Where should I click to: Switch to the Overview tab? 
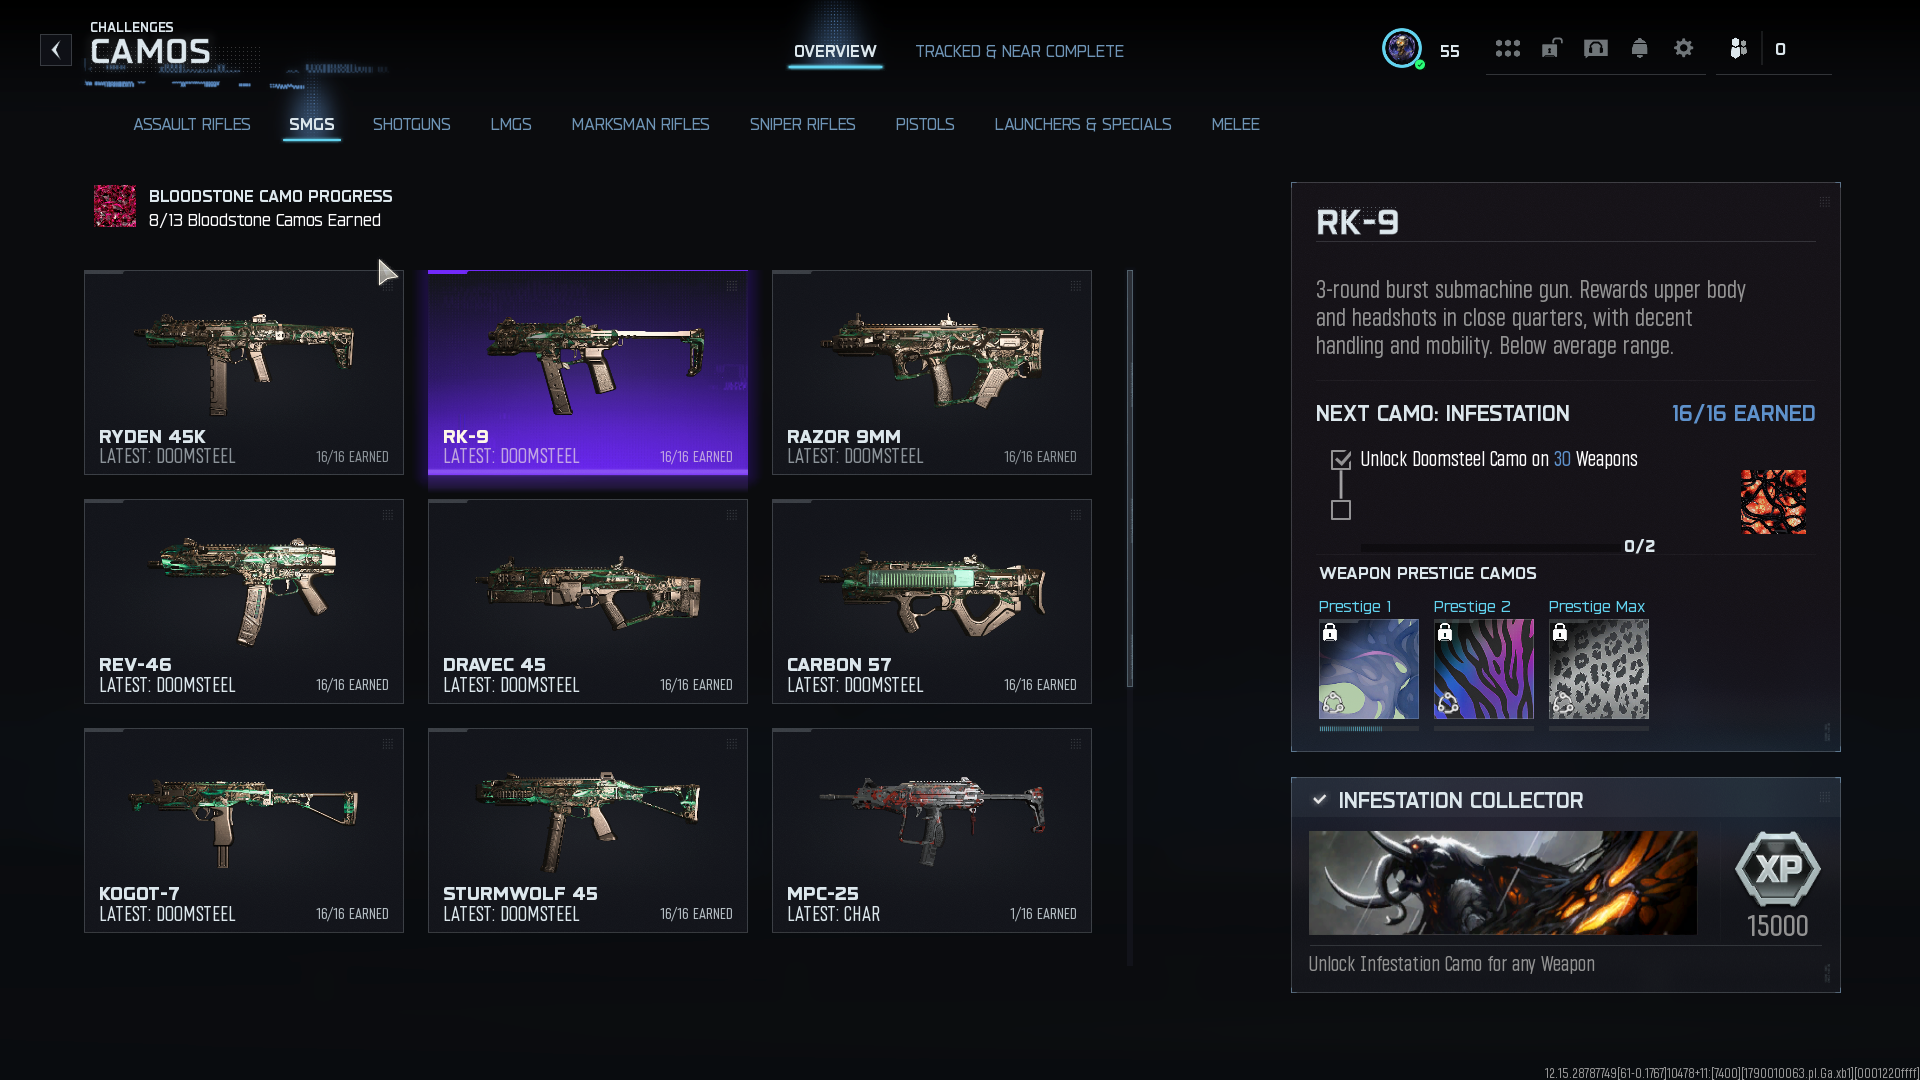[x=835, y=51]
